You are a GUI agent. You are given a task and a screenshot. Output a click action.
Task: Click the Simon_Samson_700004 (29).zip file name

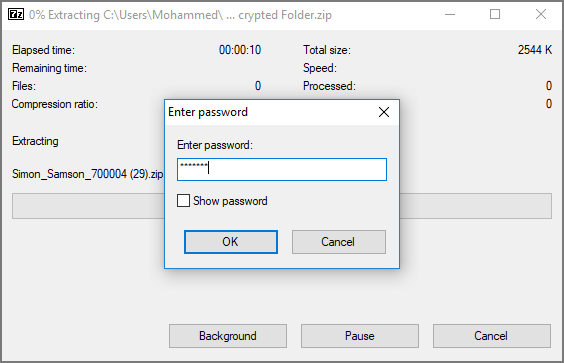(87, 174)
